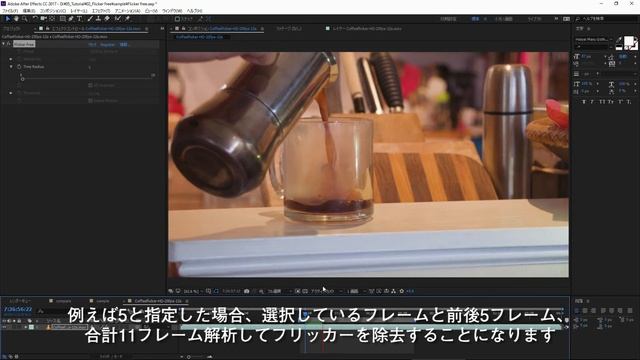Switch to the compare timeline tab
Image resolution: width=640 pixels, height=360 pixels.
tap(63, 301)
